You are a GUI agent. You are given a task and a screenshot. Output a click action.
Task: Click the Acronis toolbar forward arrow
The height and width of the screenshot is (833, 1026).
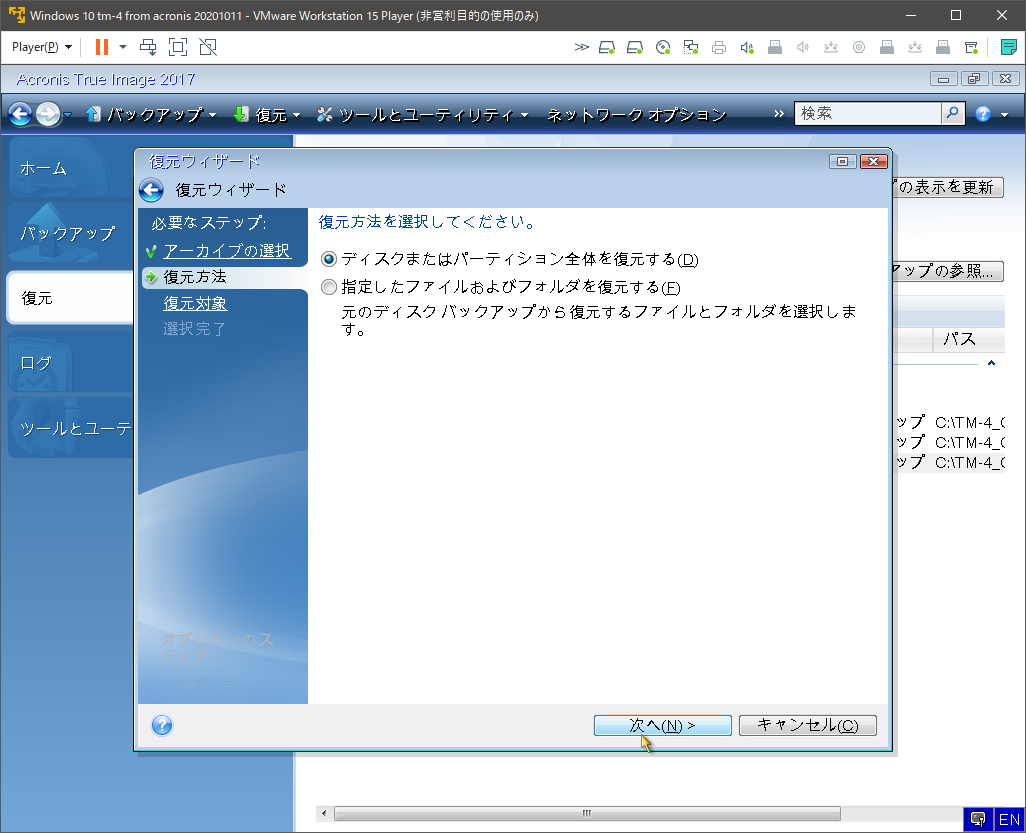tap(48, 115)
